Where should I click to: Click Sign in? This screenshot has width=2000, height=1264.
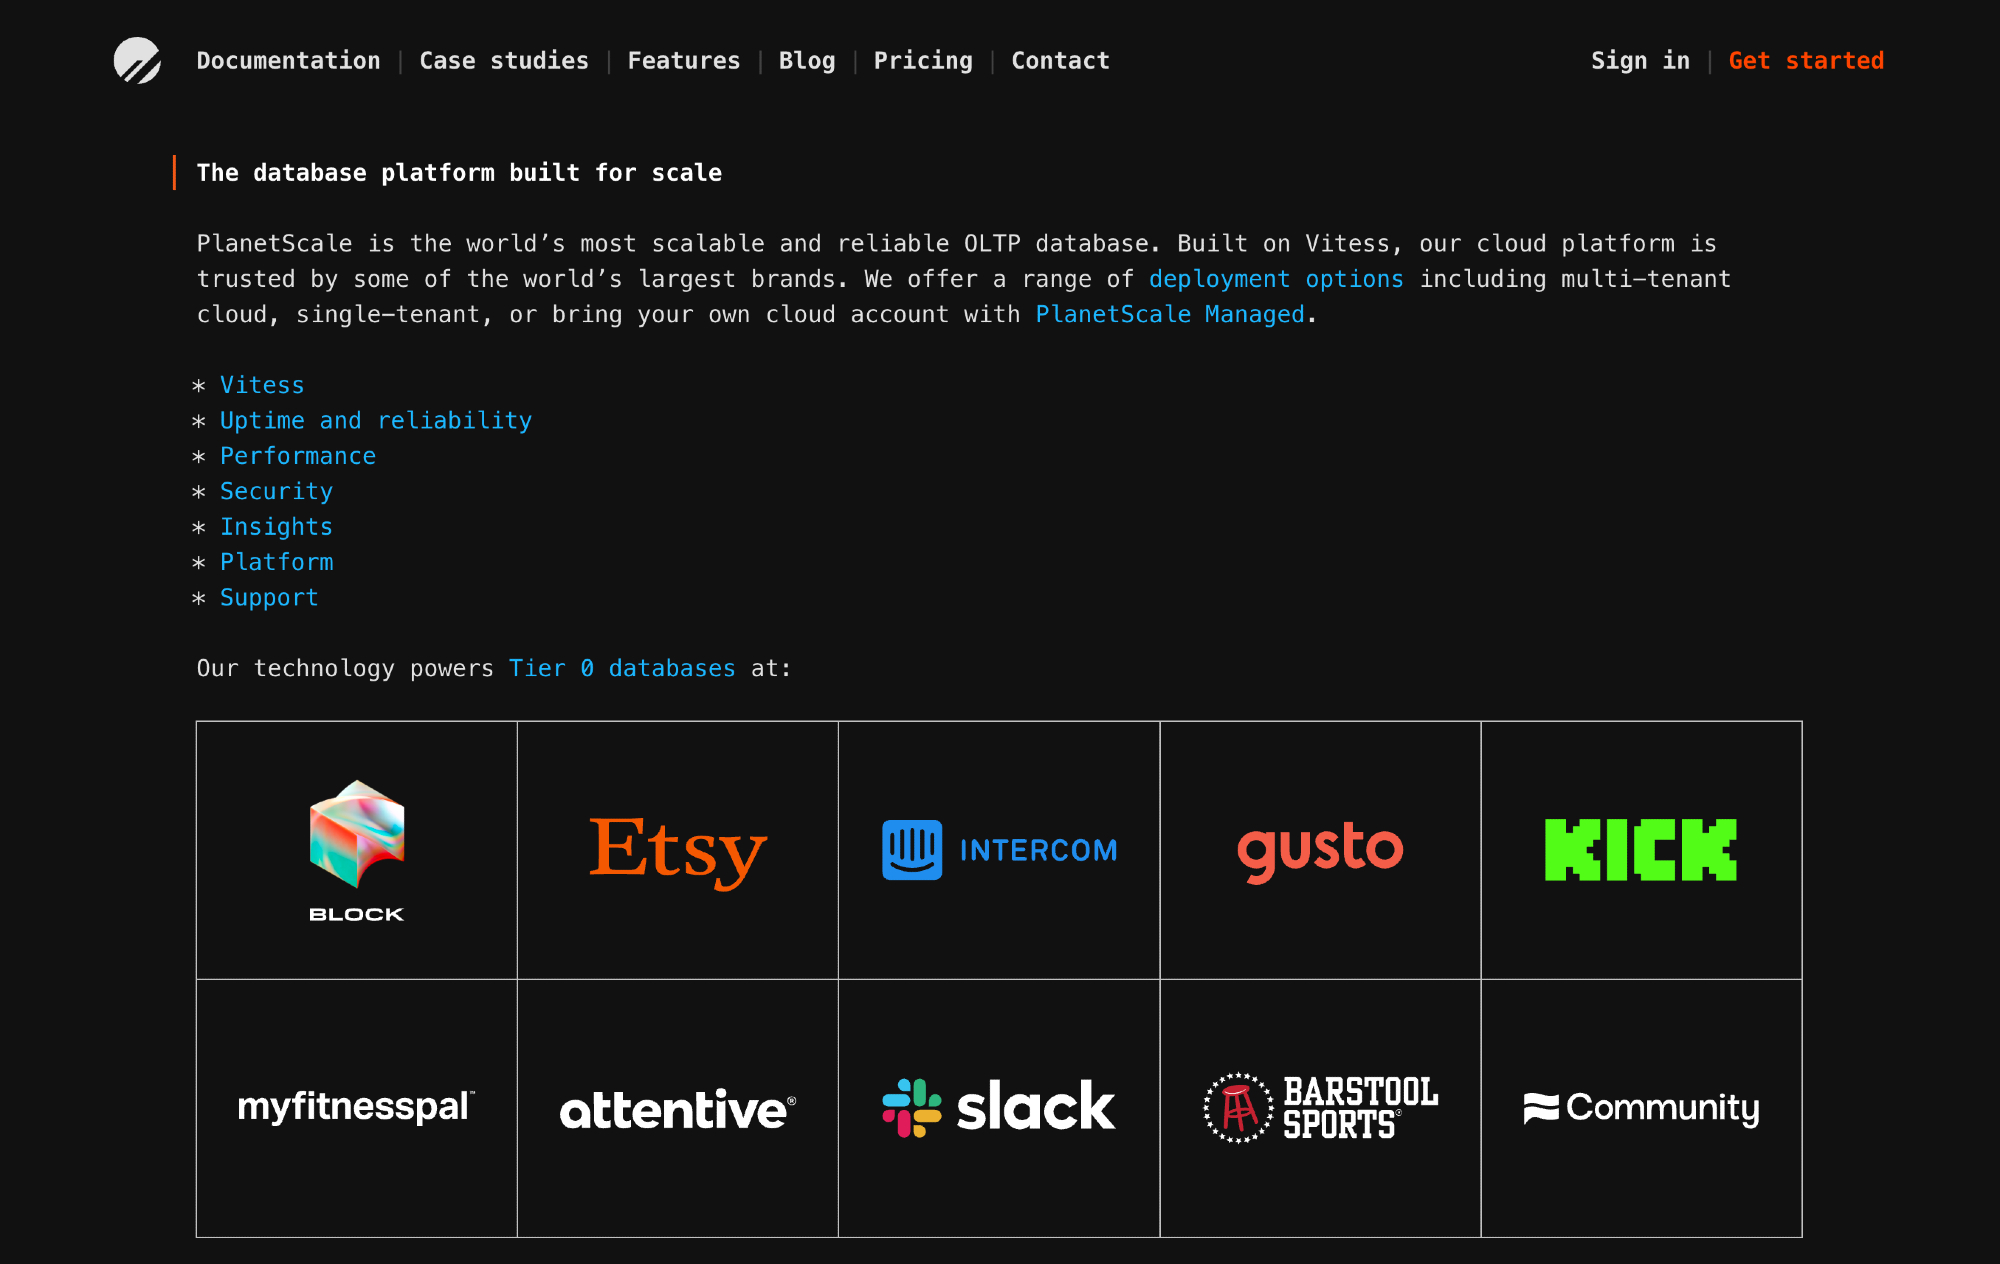1640,61
